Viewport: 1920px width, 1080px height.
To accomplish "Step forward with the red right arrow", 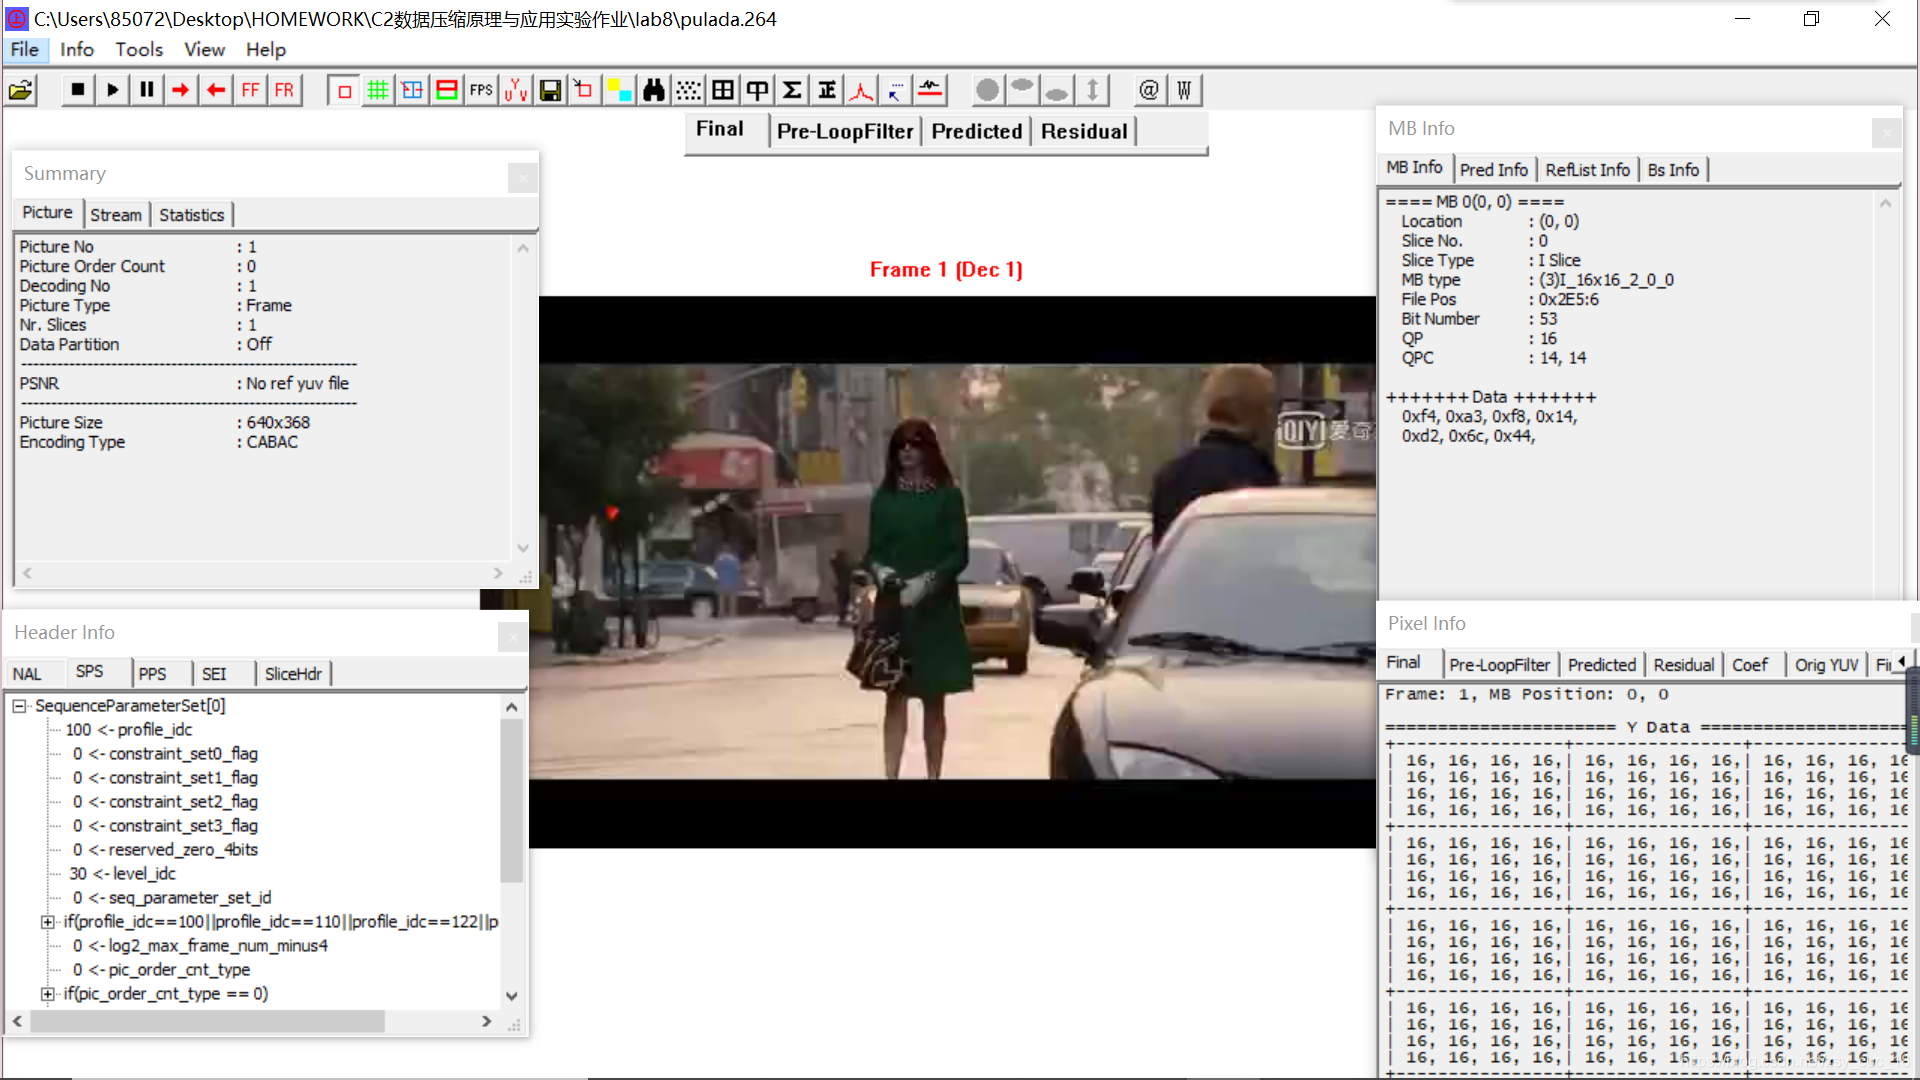I will pyautogui.click(x=180, y=91).
